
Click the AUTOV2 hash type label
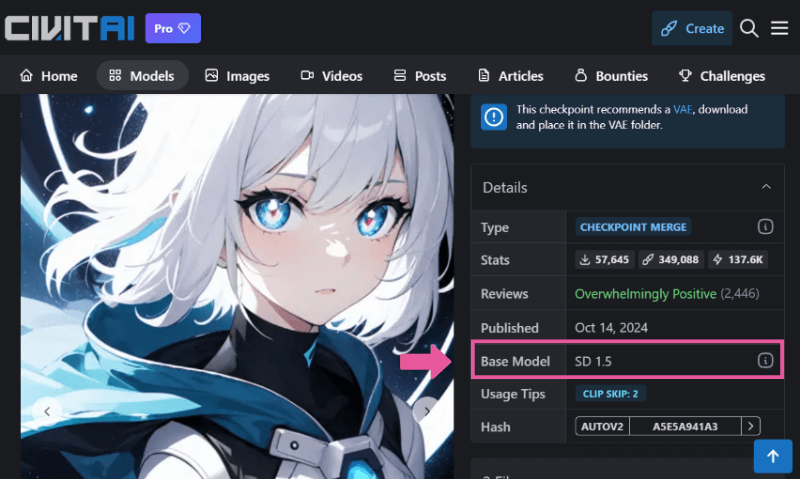click(602, 426)
